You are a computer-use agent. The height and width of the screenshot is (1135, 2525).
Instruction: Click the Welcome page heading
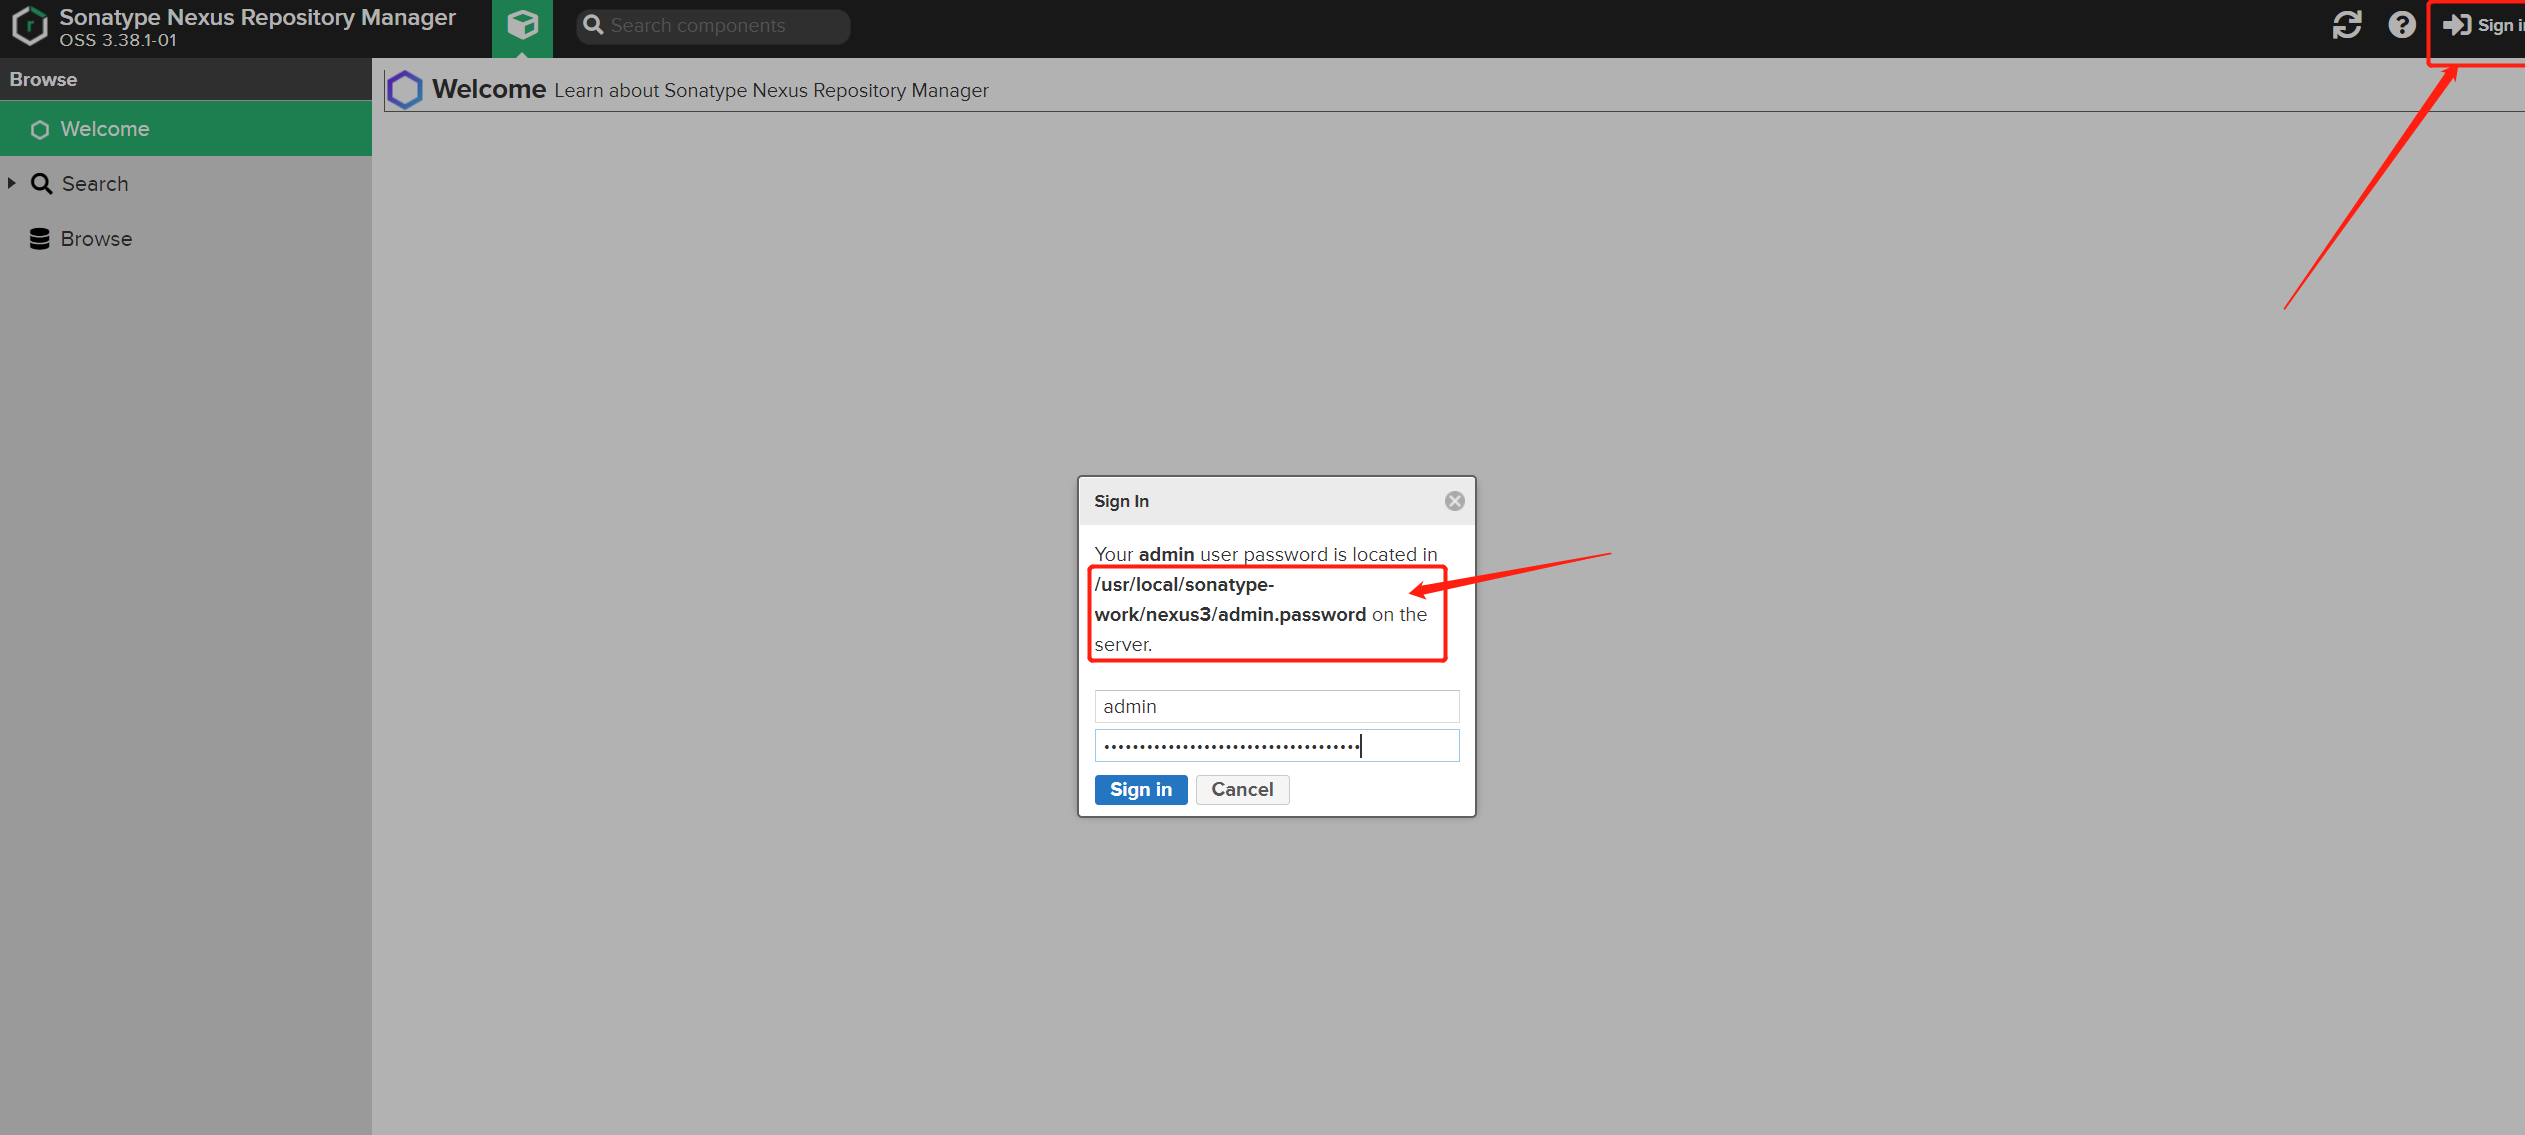[x=489, y=89]
